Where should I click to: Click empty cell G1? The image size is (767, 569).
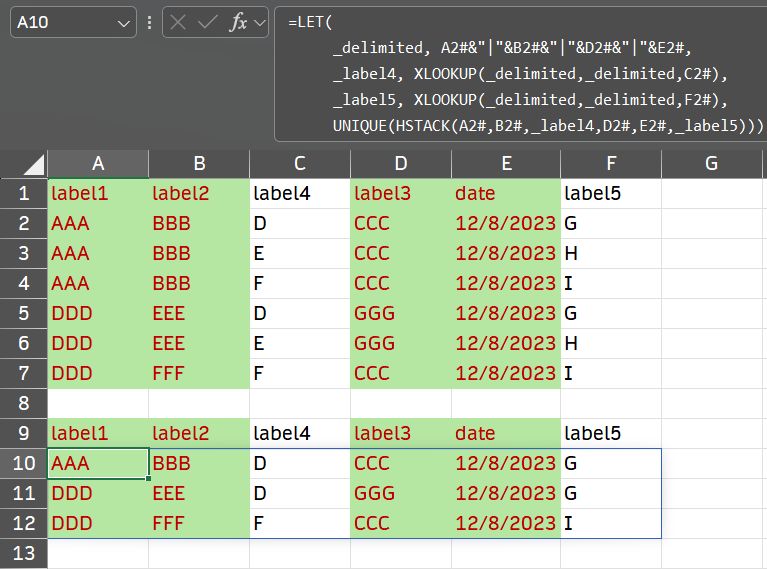coord(712,194)
